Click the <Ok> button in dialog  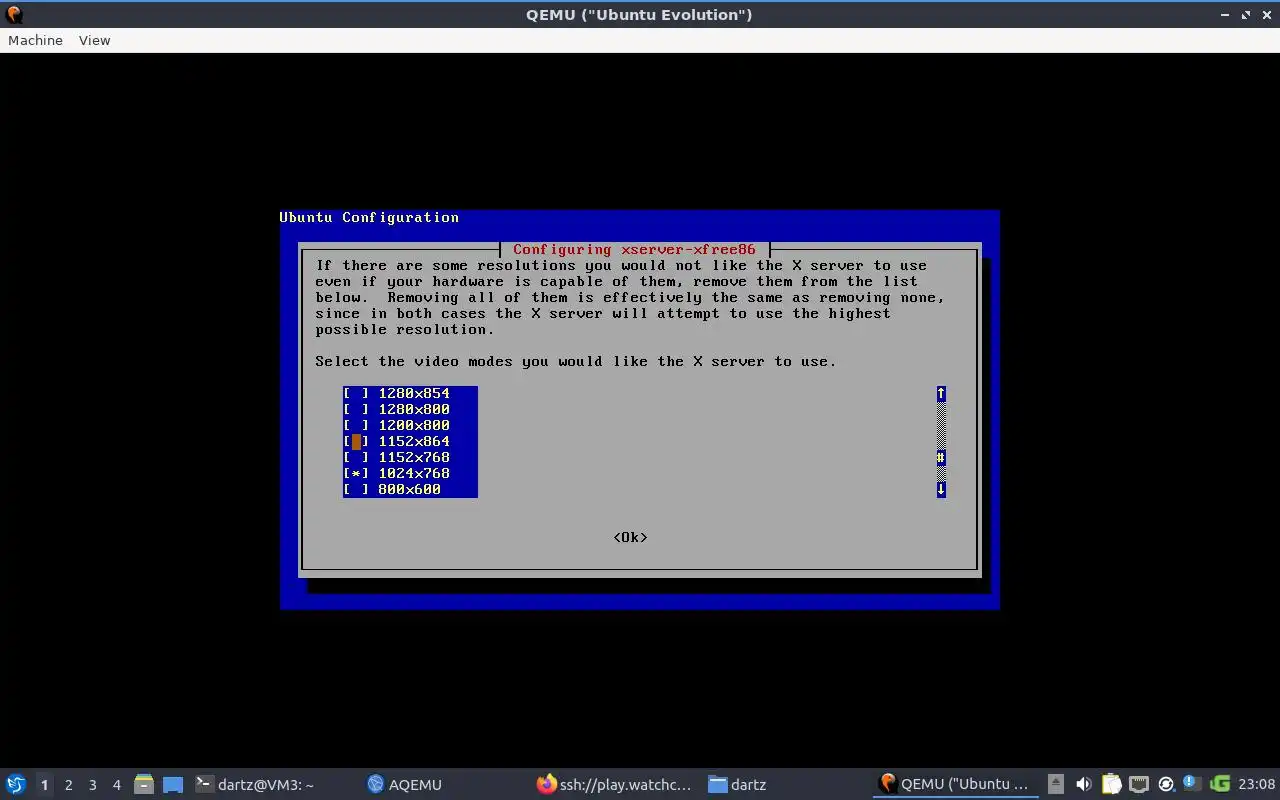[630, 537]
